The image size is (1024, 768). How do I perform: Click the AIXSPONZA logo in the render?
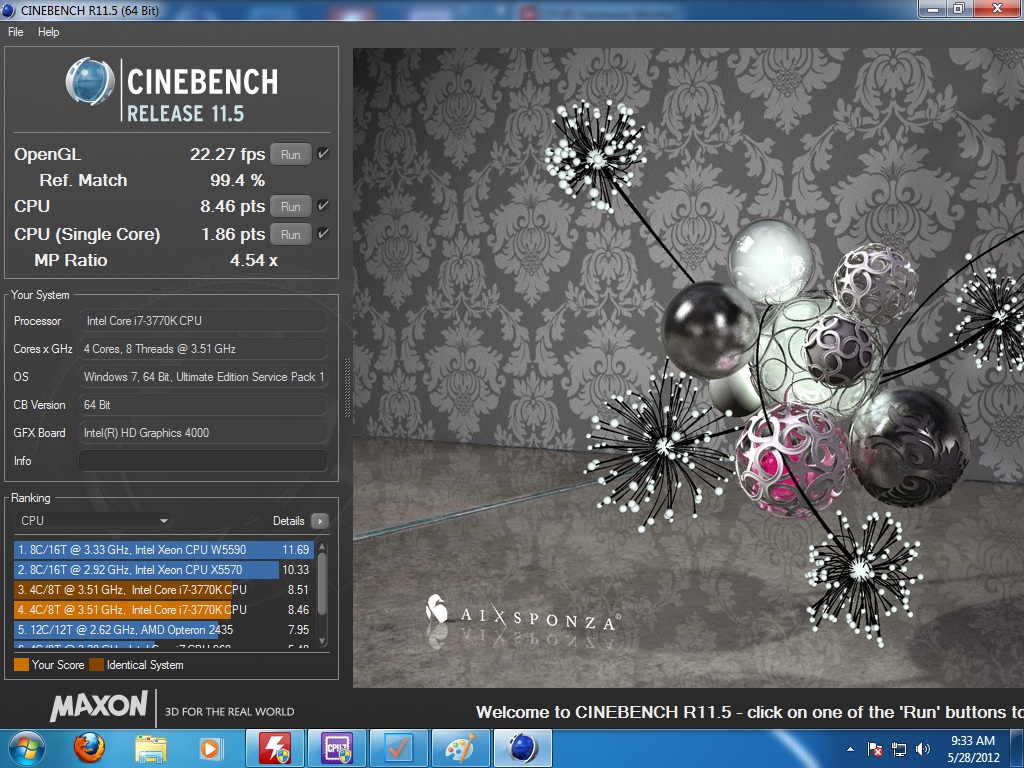coord(522,614)
